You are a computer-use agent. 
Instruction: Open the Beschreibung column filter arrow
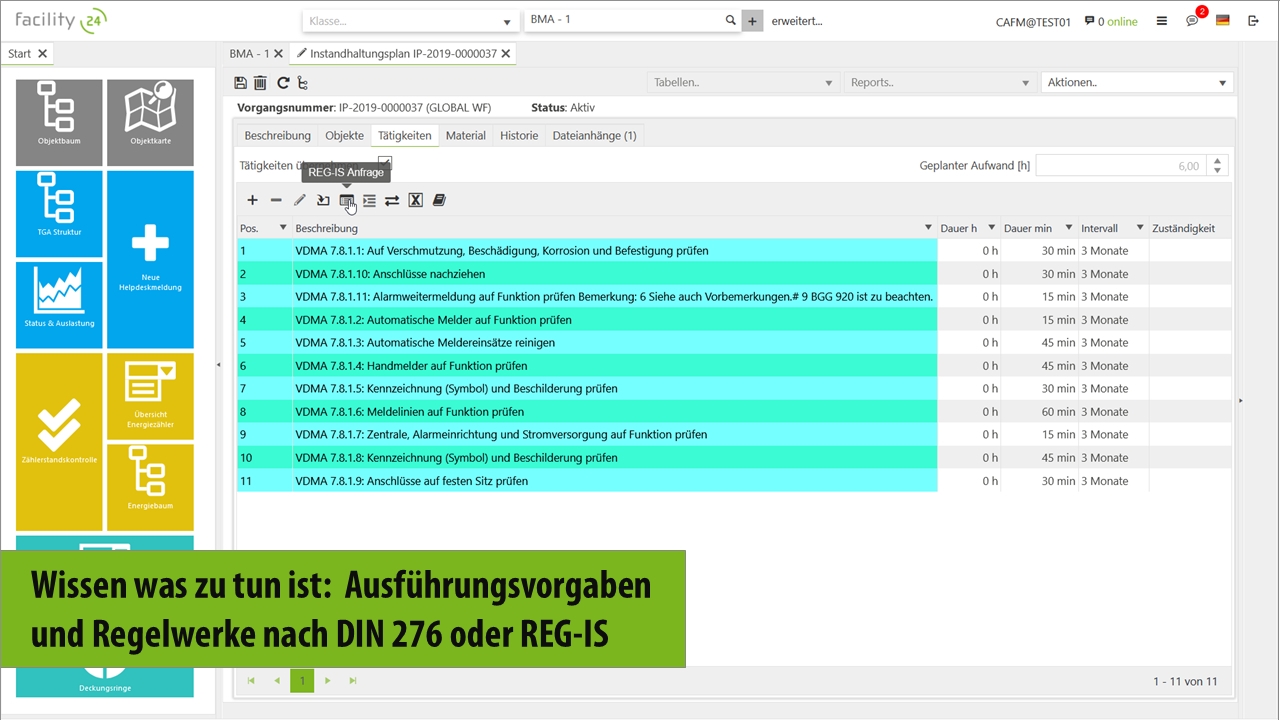pyautogui.click(x=928, y=228)
